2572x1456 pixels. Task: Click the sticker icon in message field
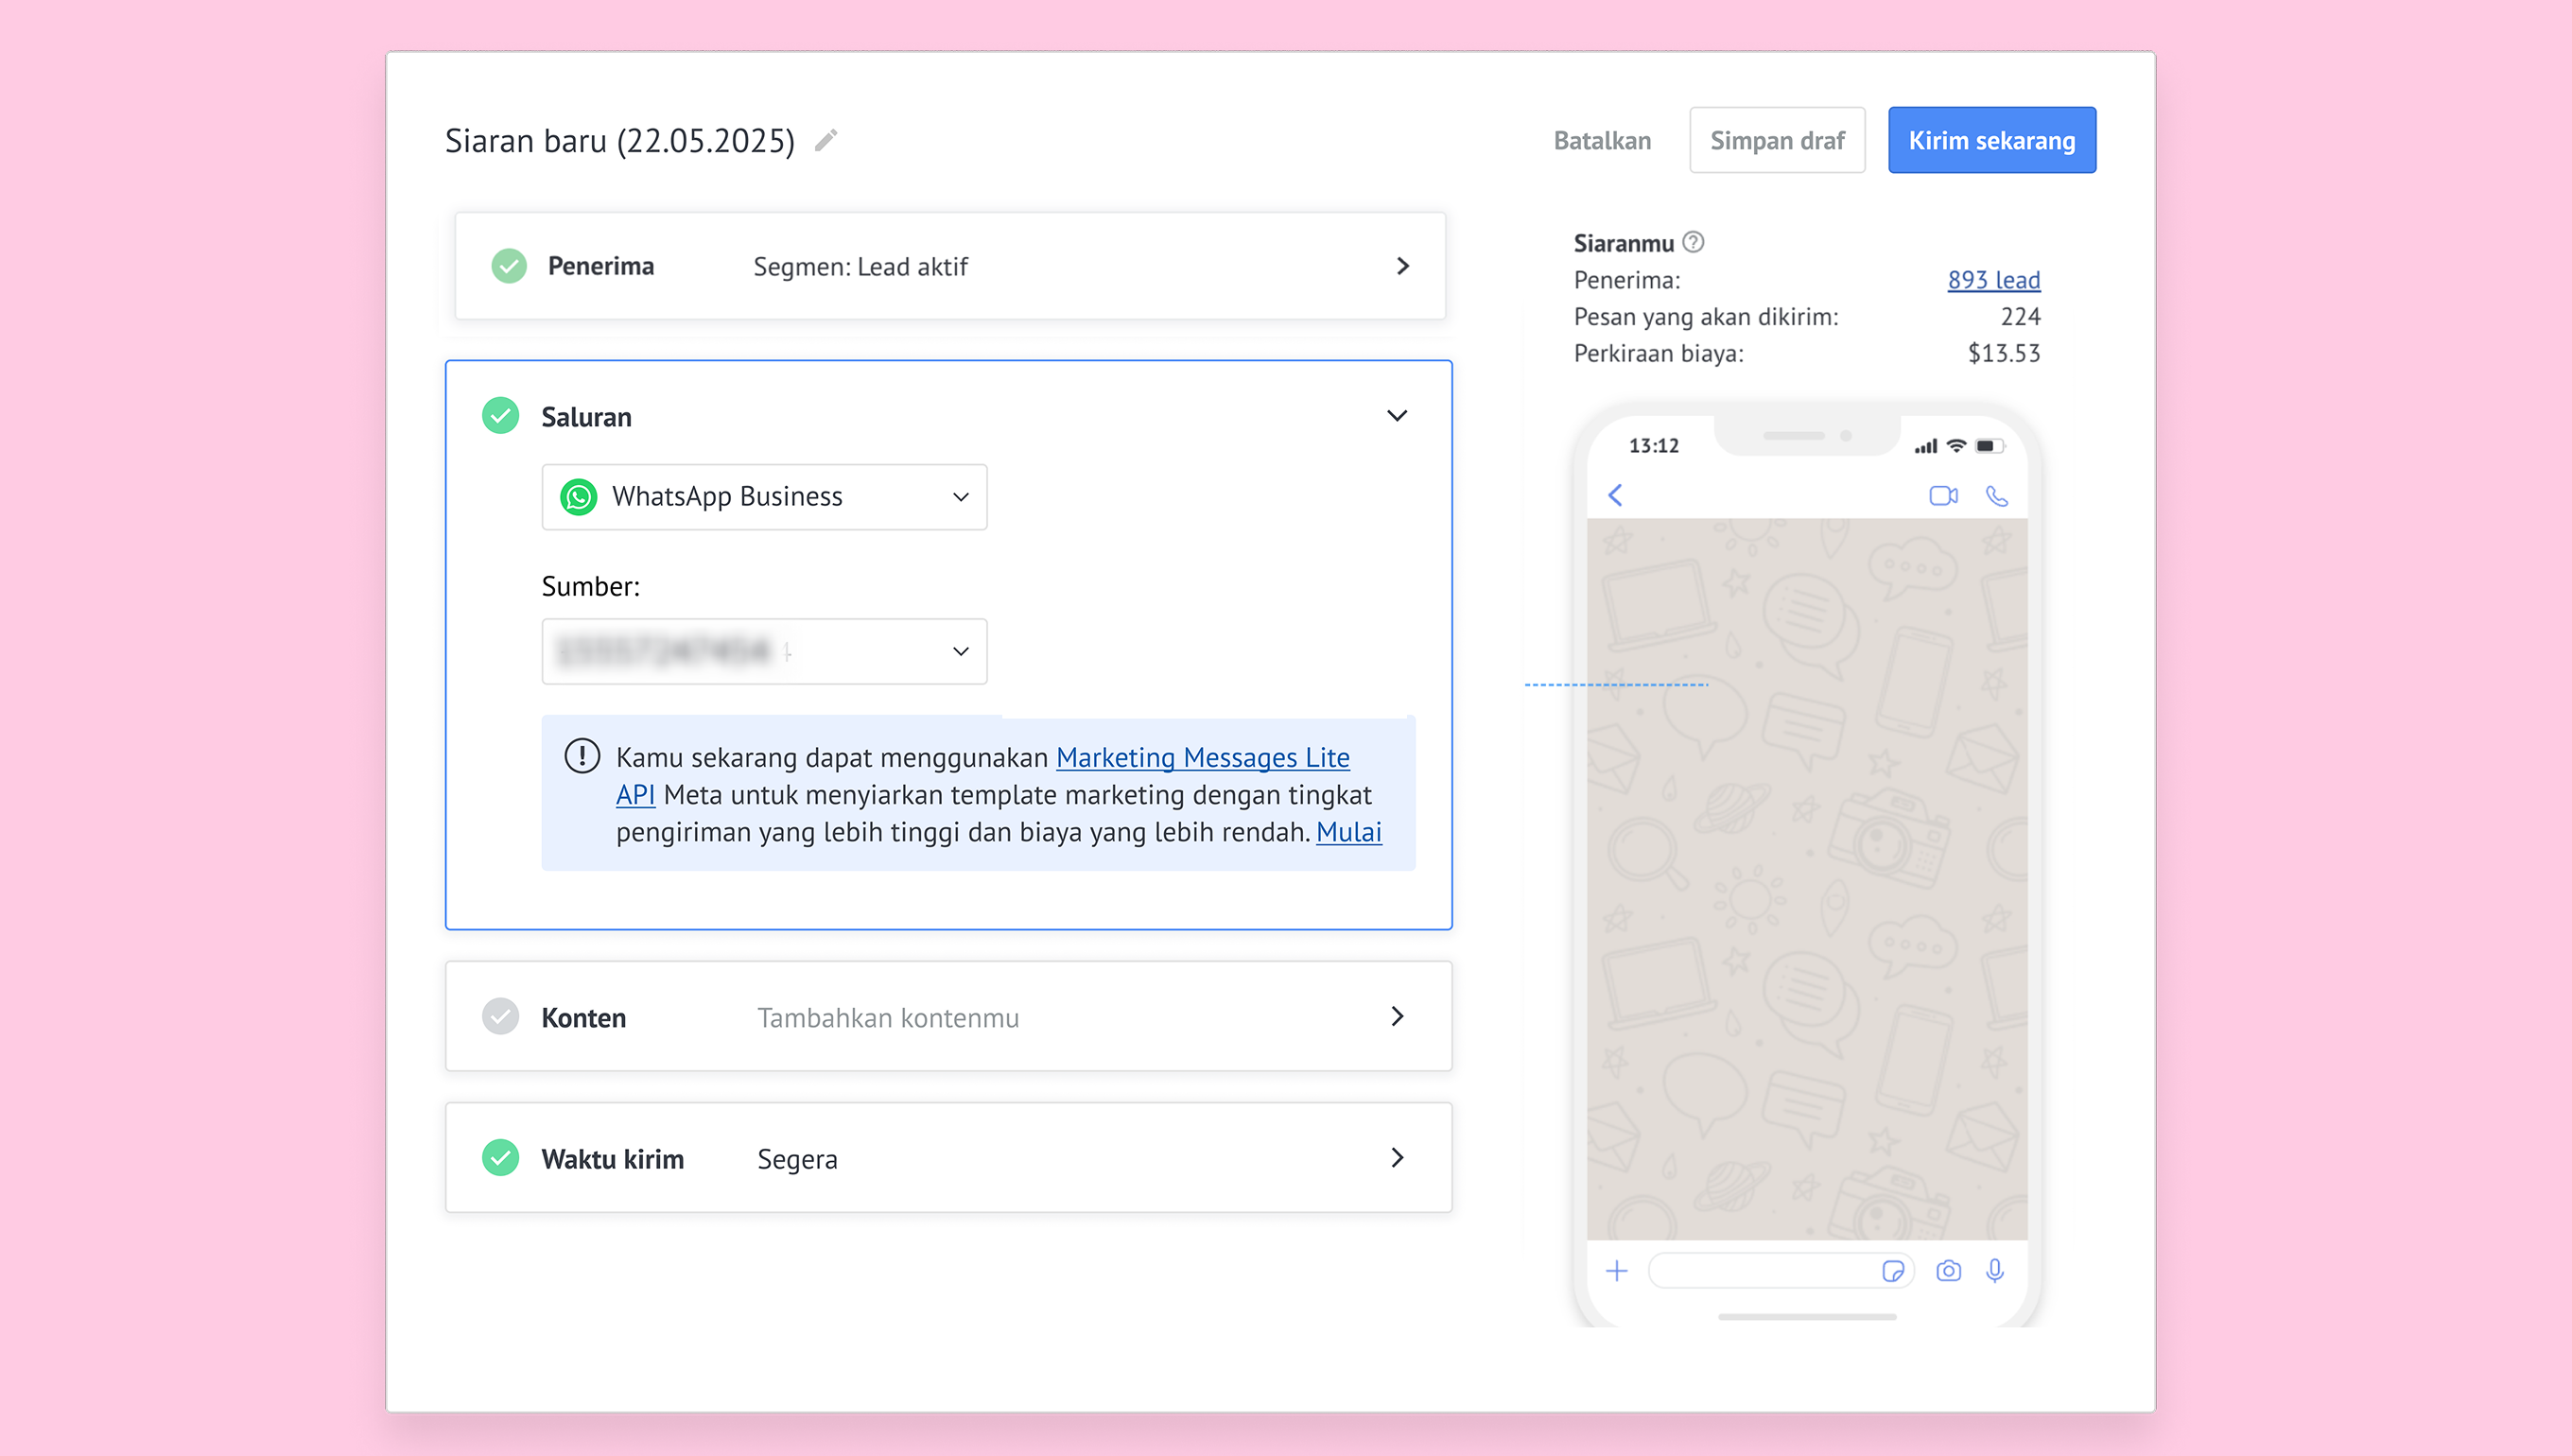1892,1271
